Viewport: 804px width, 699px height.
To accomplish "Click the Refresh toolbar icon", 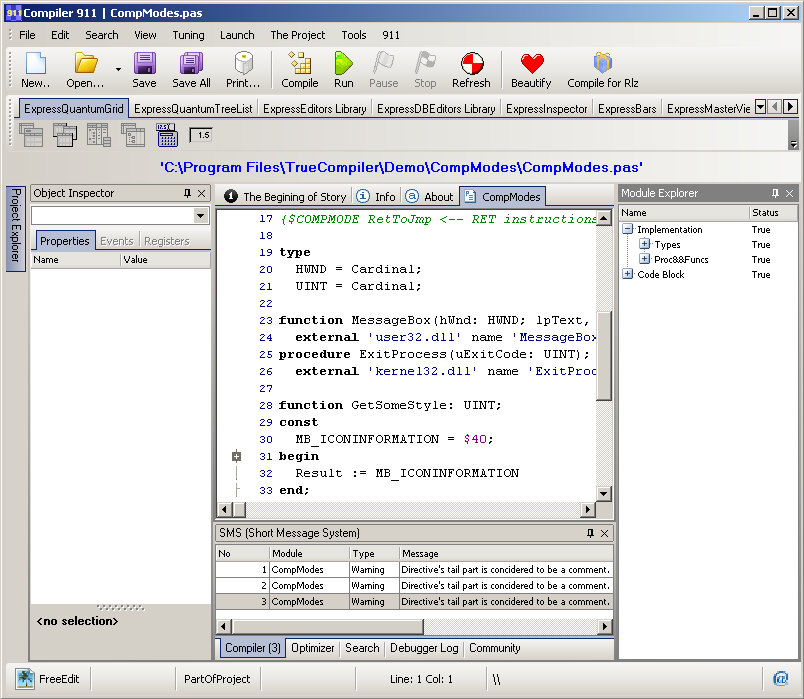I will point(471,65).
